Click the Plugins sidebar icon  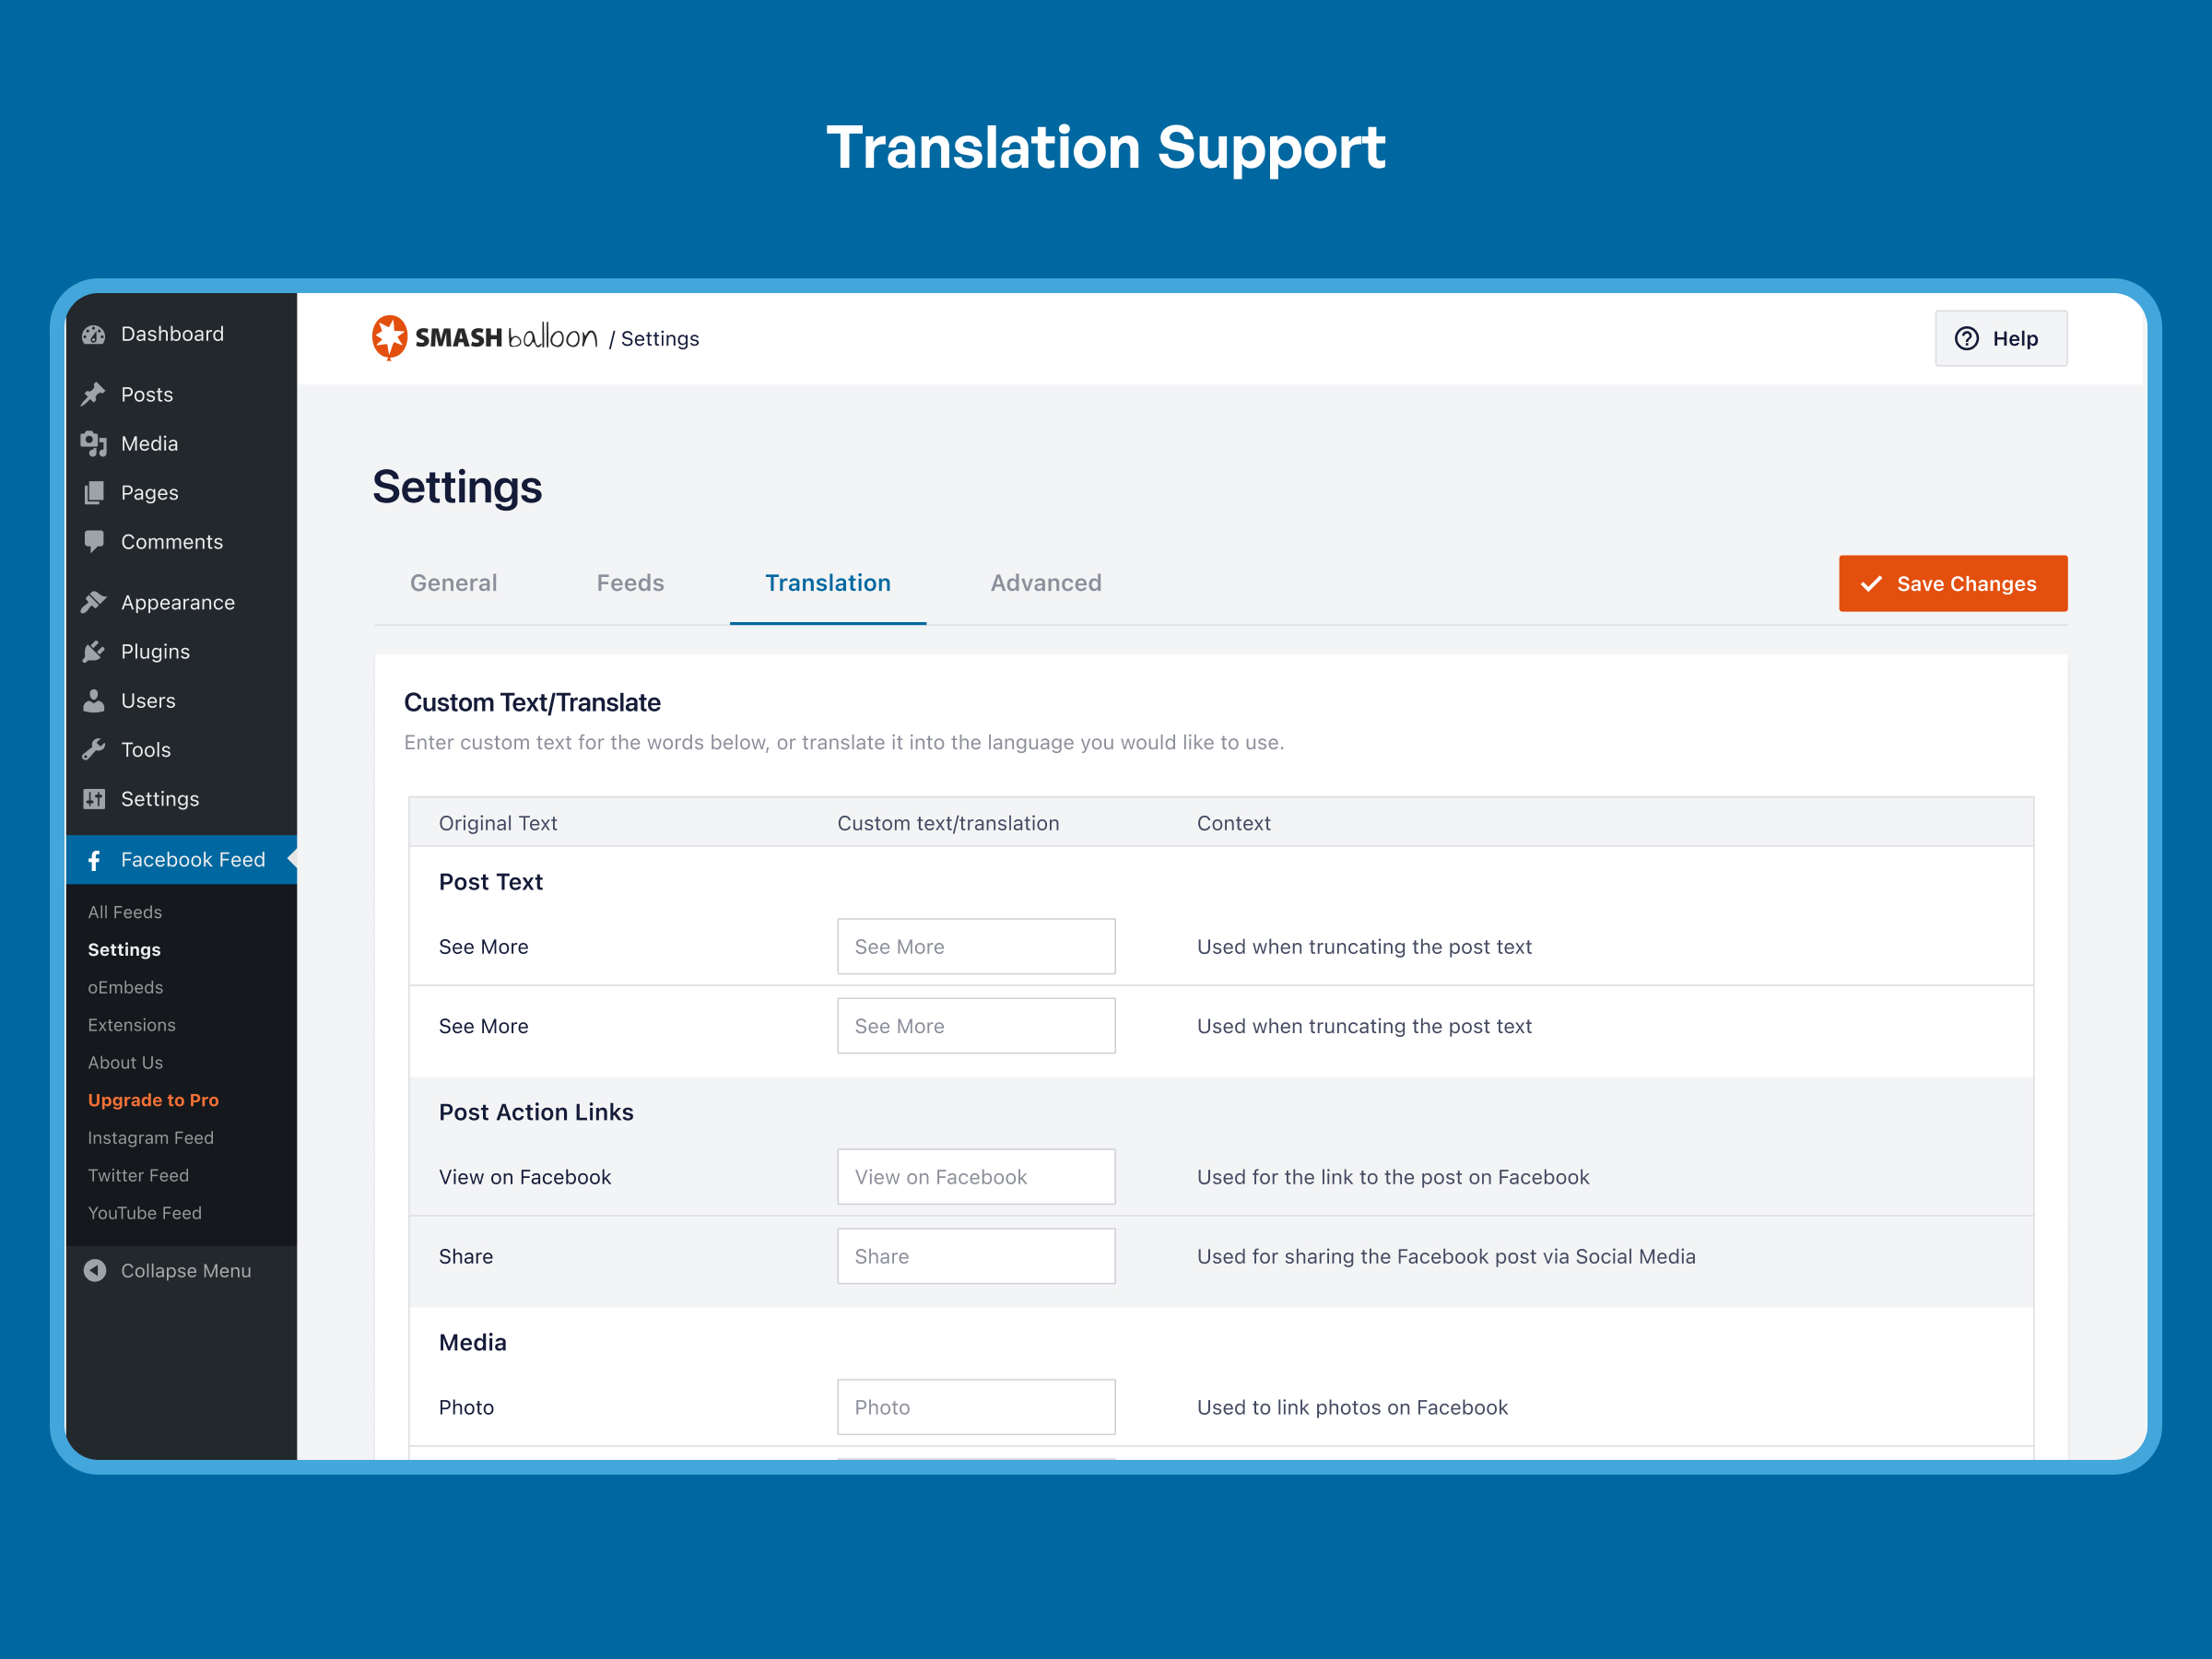(x=94, y=652)
